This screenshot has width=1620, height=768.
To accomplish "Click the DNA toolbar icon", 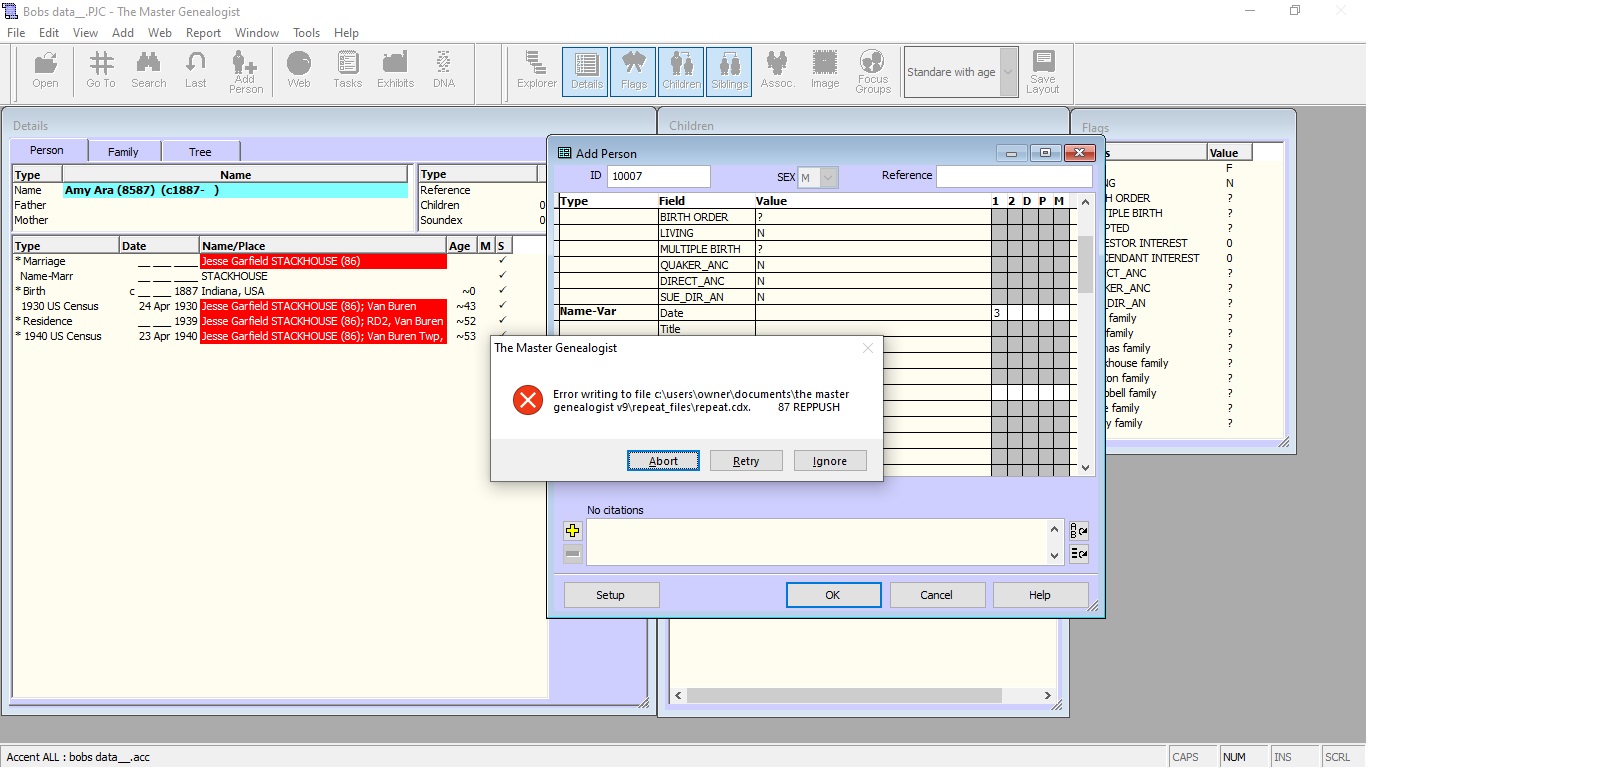I will click(x=444, y=71).
